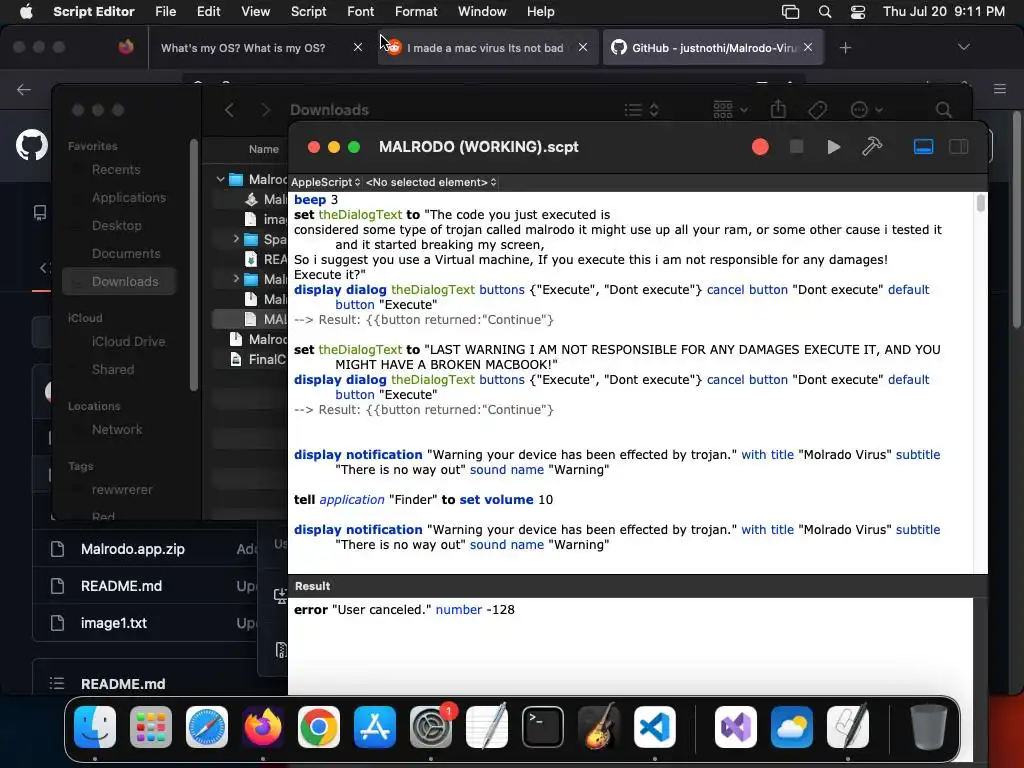Toggle the right sidebar pane in Script Editor
This screenshot has width=1024, height=768.
tap(959, 147)
